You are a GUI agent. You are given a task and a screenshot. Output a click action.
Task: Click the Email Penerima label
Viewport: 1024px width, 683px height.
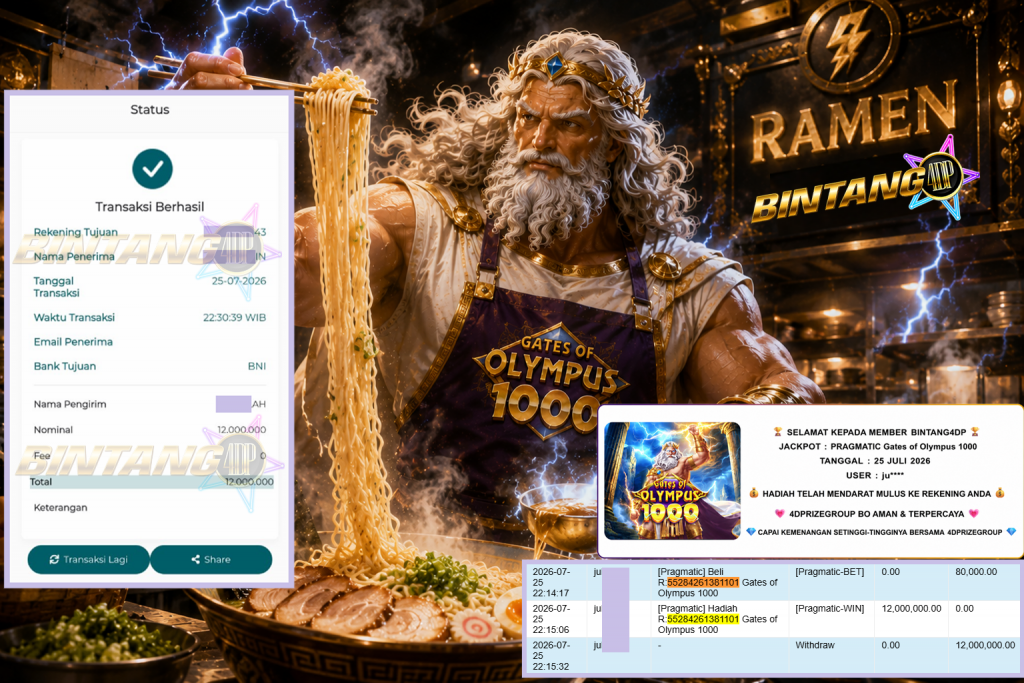click(x=72, y=342)
